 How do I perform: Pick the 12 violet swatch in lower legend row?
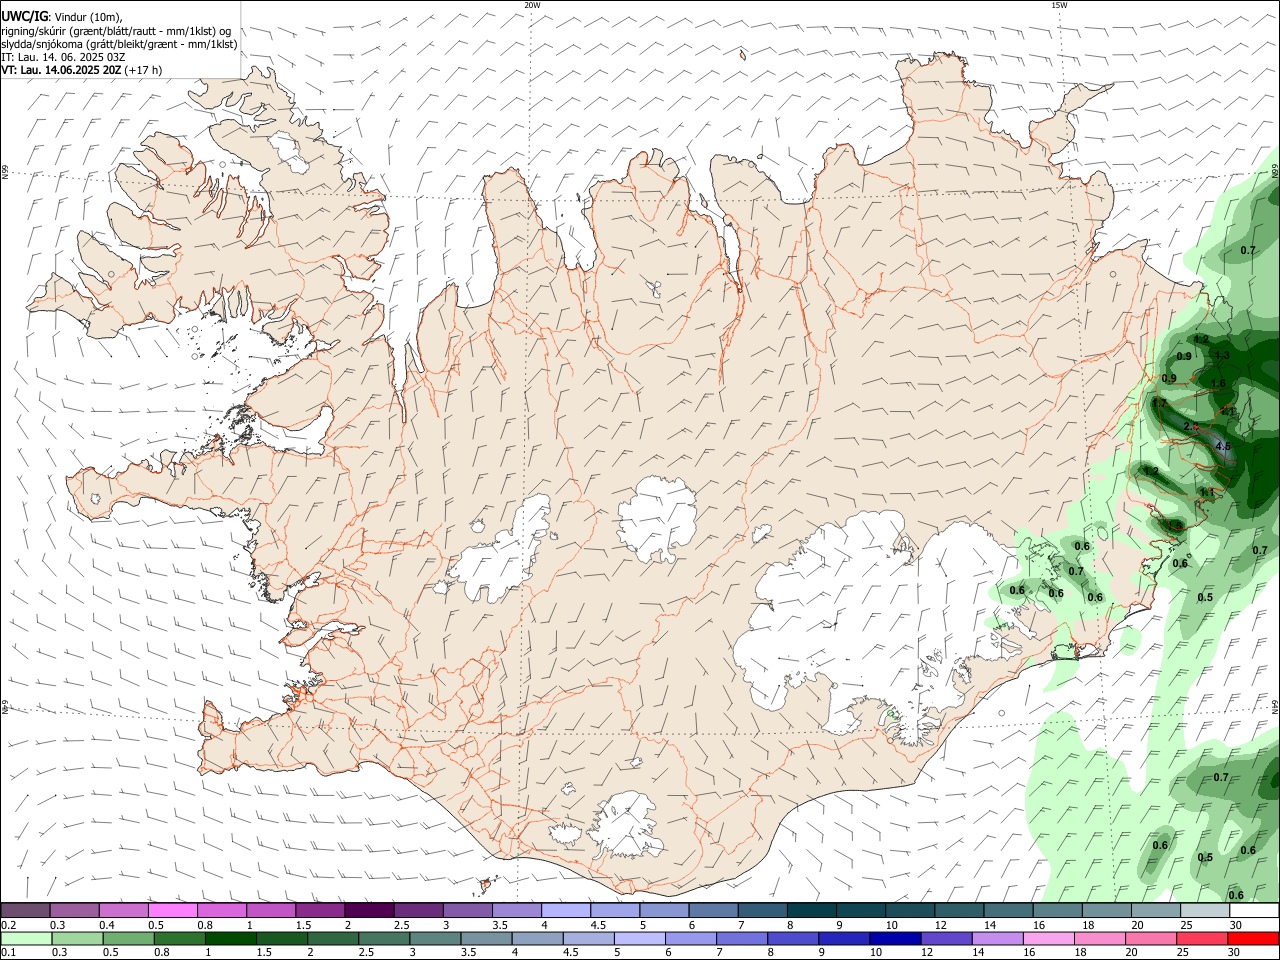coord(947,938)
